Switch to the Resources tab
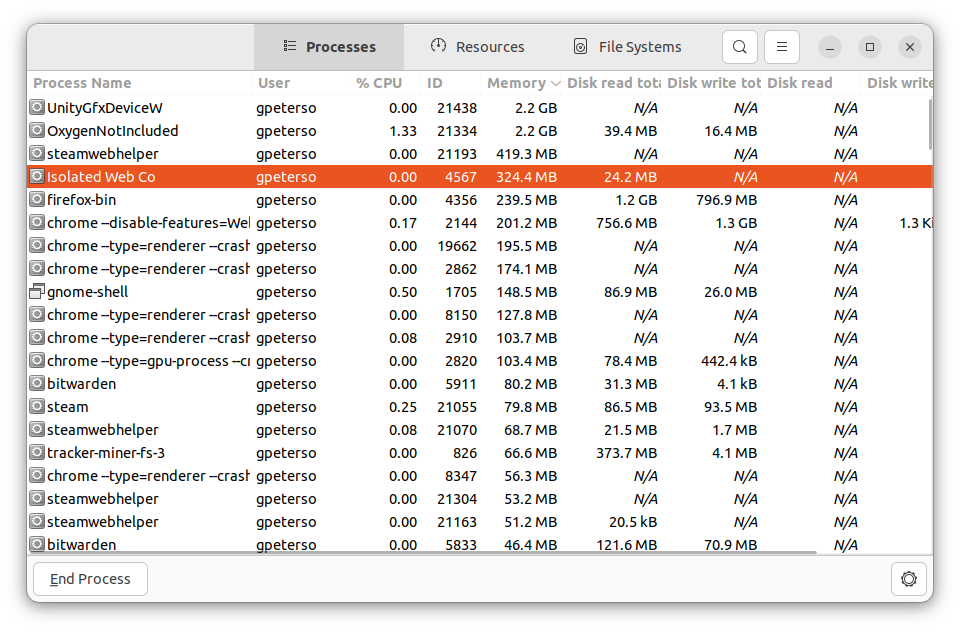 [x=478, y=47]
